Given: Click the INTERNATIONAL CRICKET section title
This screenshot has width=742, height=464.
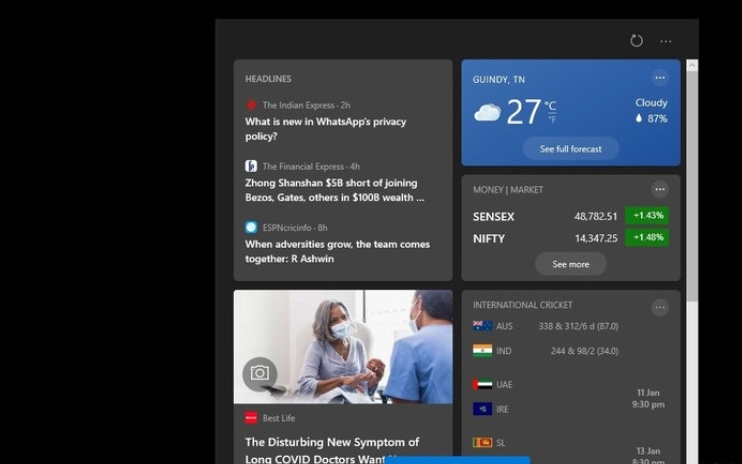Looking at the screenshot, I should 522,305.
